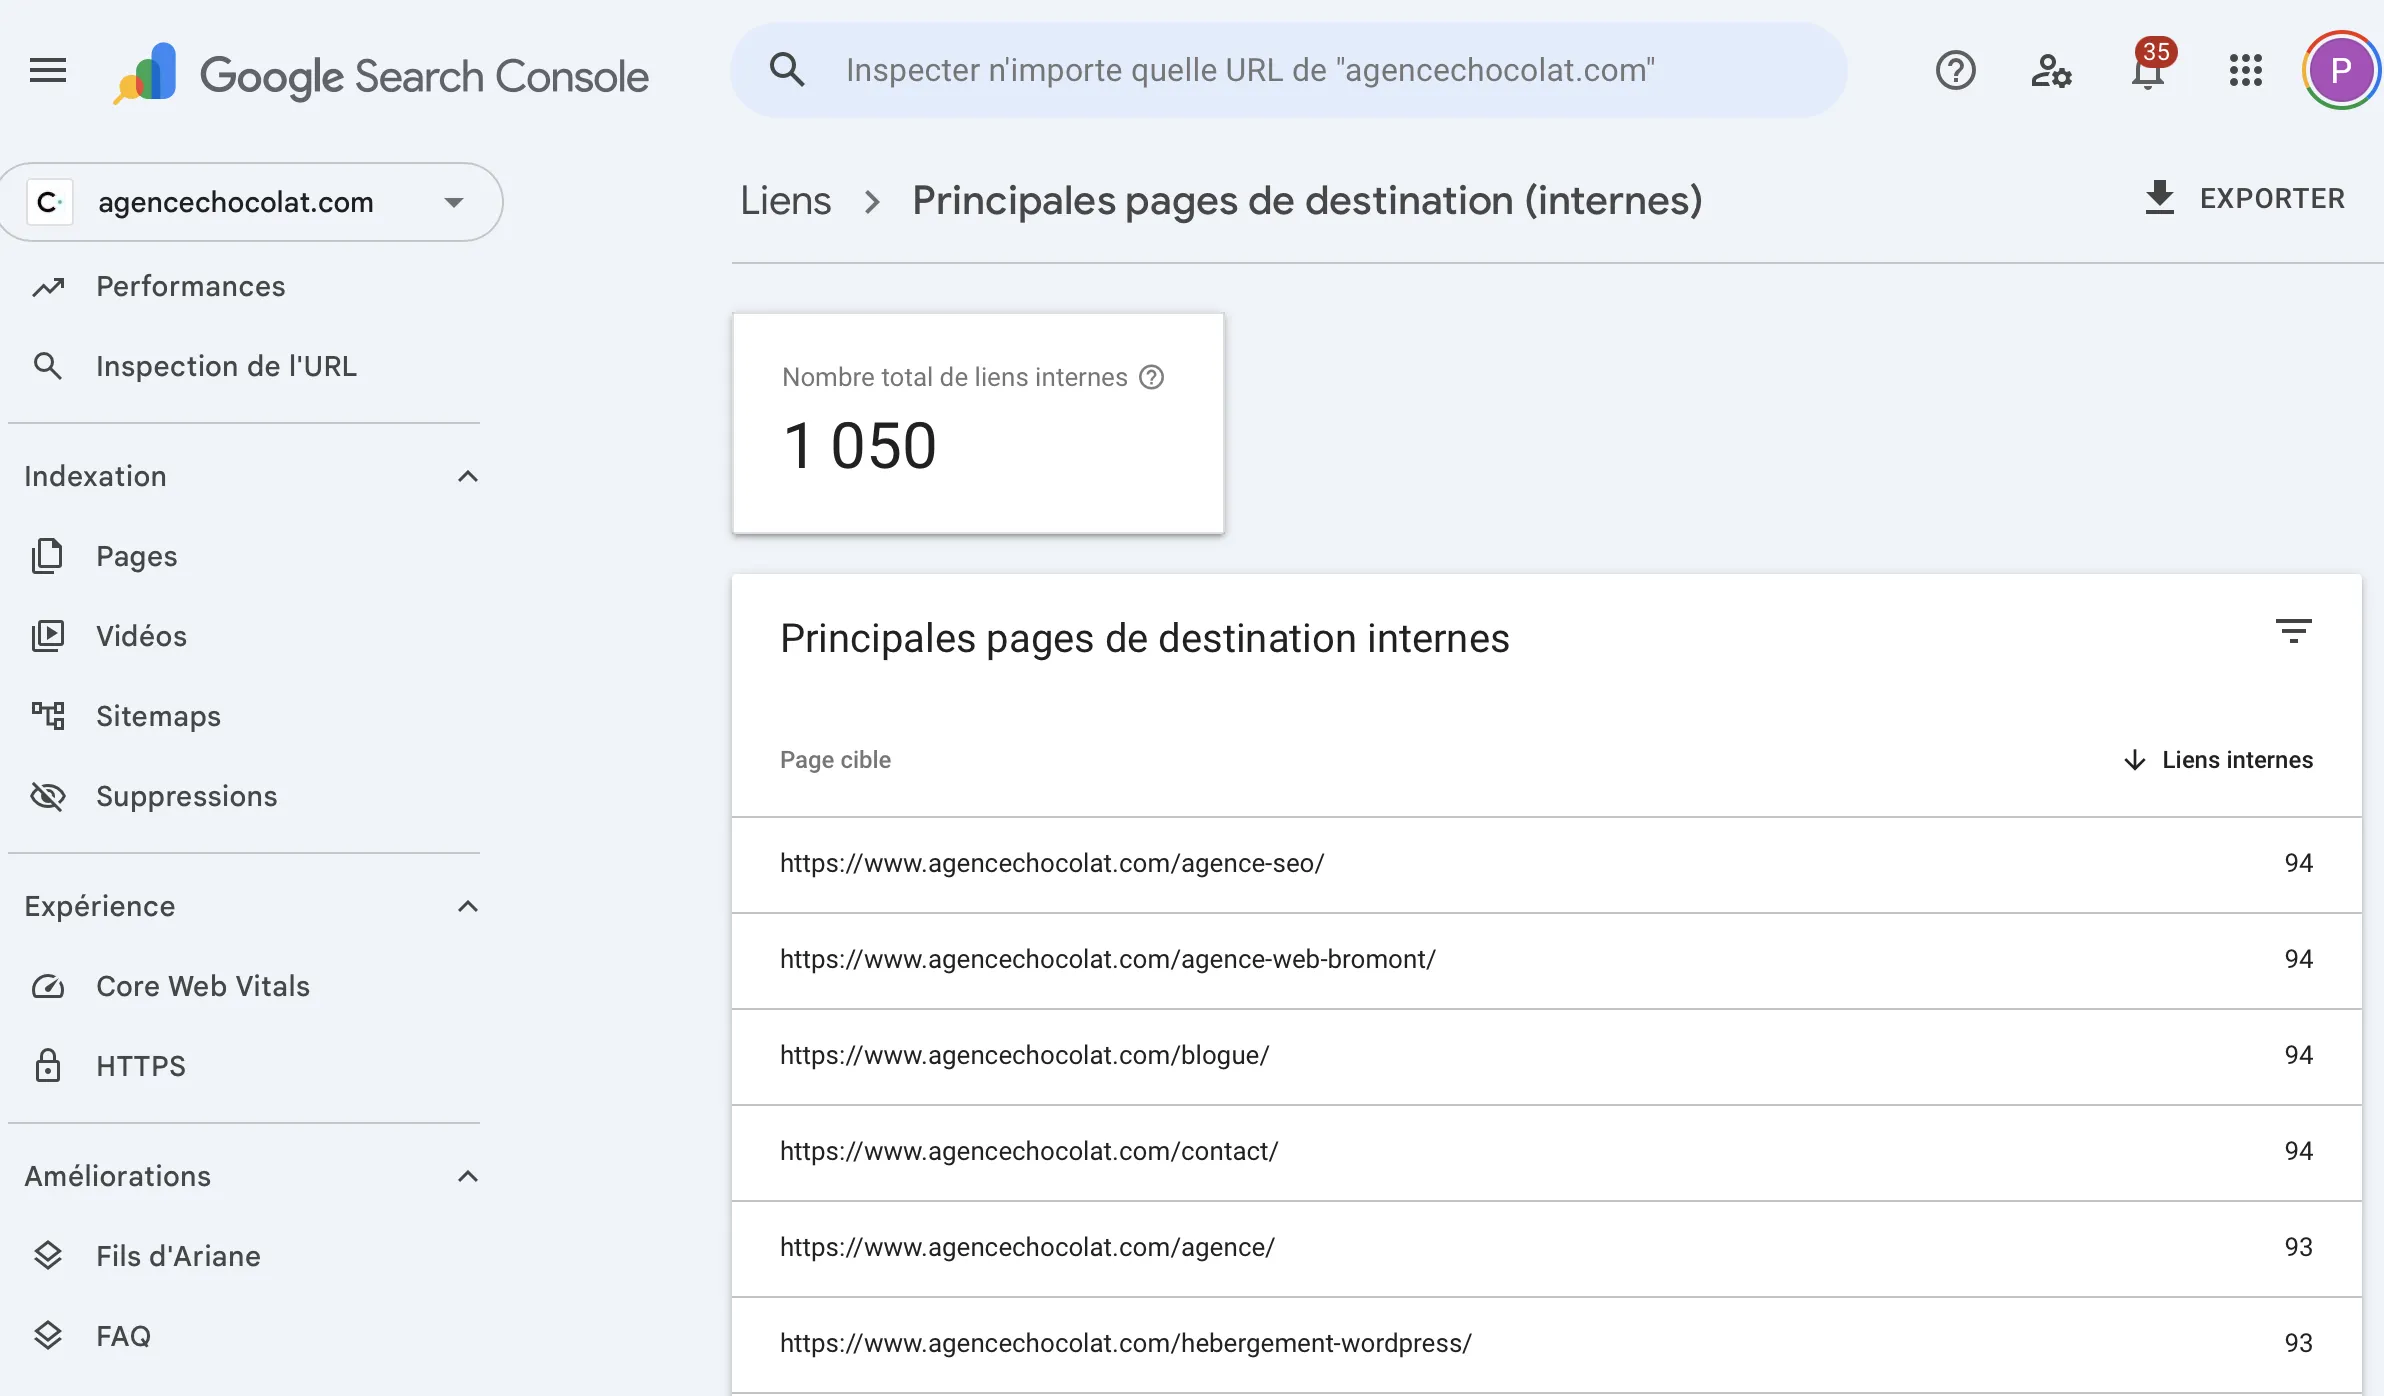Open the hamburger navigation menu
The width and height of the screenshot is (2384, 1396).
pos(48,71)
